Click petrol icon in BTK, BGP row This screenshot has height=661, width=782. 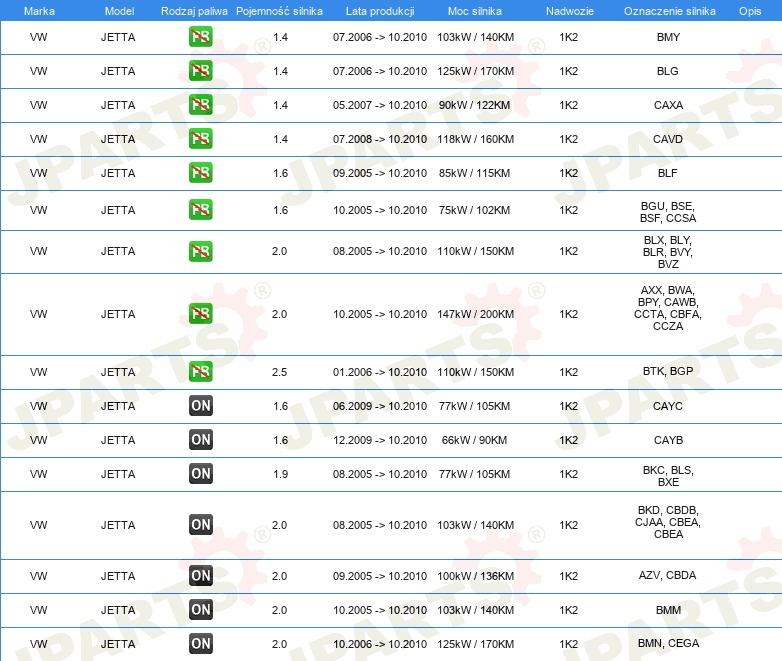(200, 372)
